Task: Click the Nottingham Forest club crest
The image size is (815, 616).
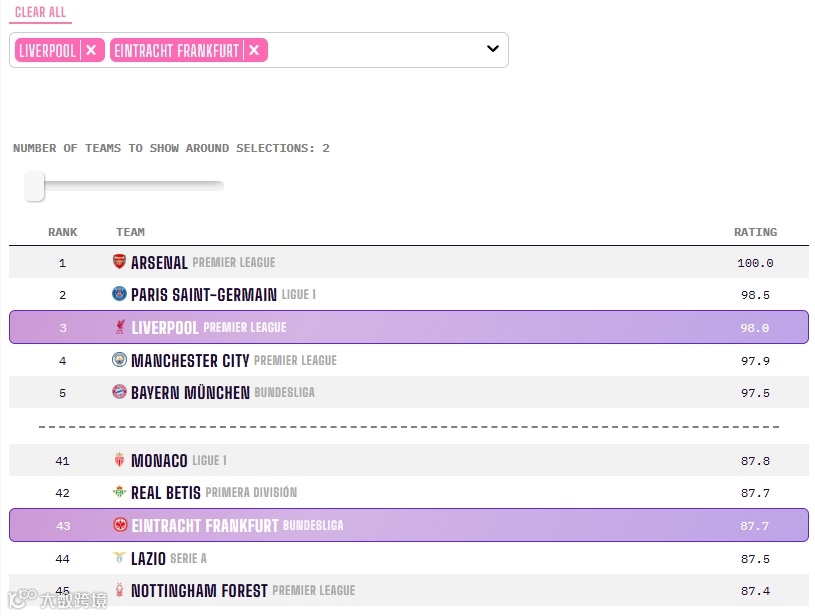Action: click(x=120, y=589)
